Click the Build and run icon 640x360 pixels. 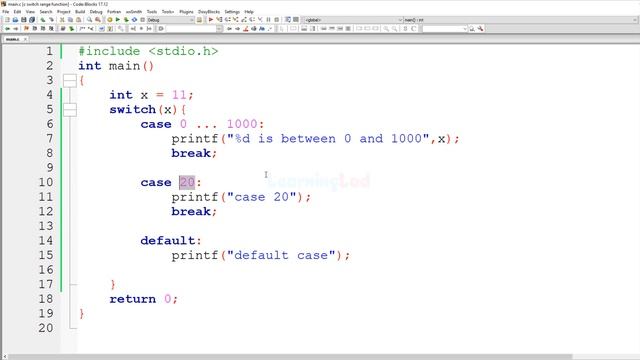tap(126, 20)
